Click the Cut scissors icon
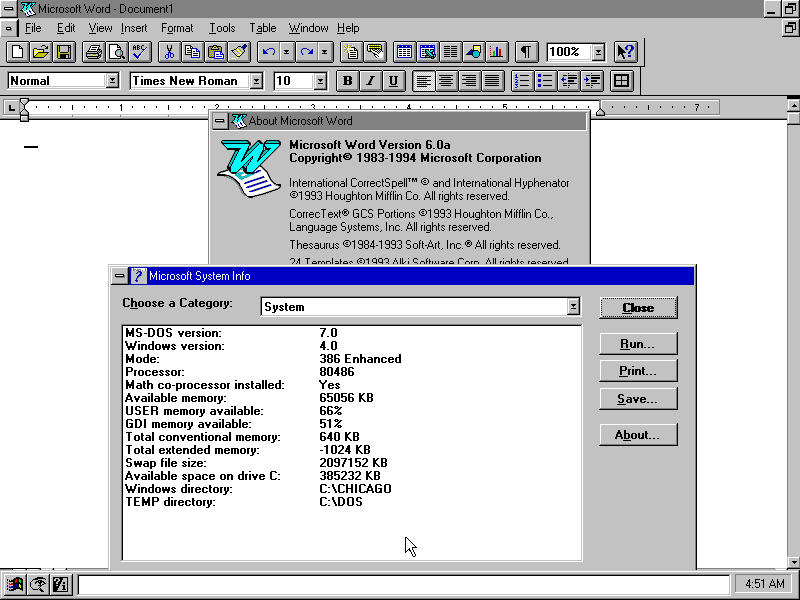Viewport: 800px width, 600px height. click(170, 52)
